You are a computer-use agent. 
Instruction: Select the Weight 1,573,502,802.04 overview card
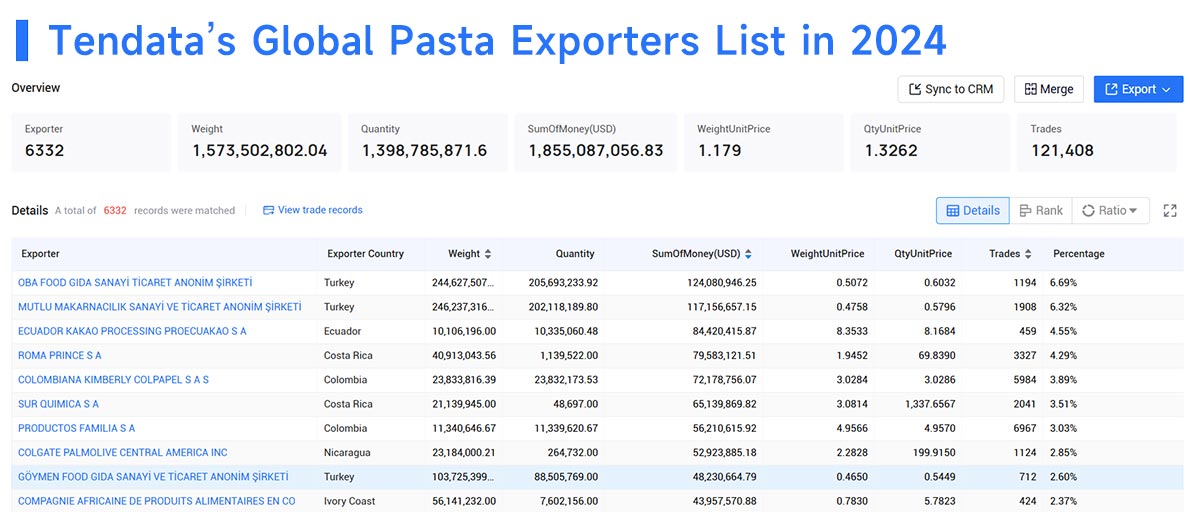[260, 142]
